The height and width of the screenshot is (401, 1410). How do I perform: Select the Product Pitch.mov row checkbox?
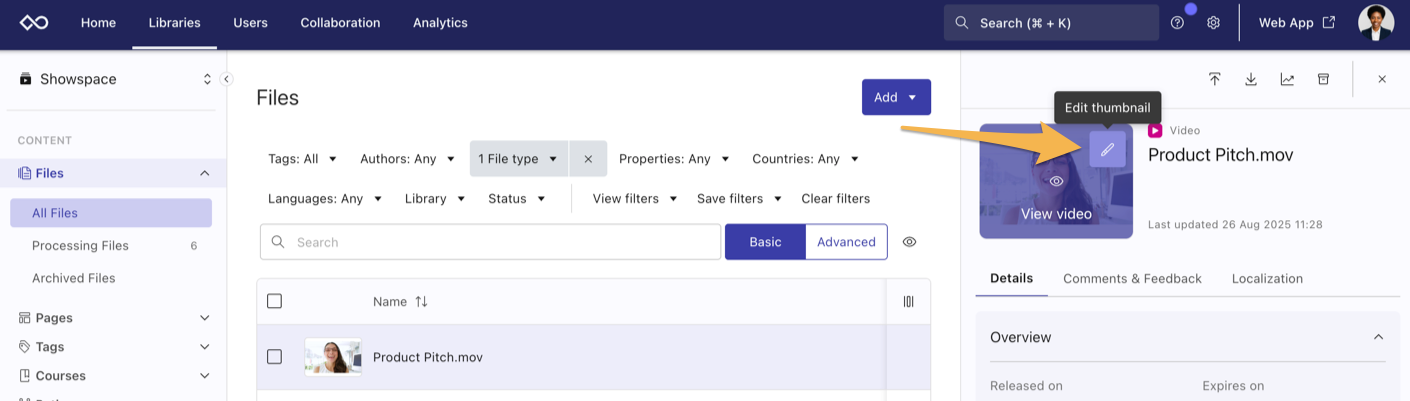[275, 357]
